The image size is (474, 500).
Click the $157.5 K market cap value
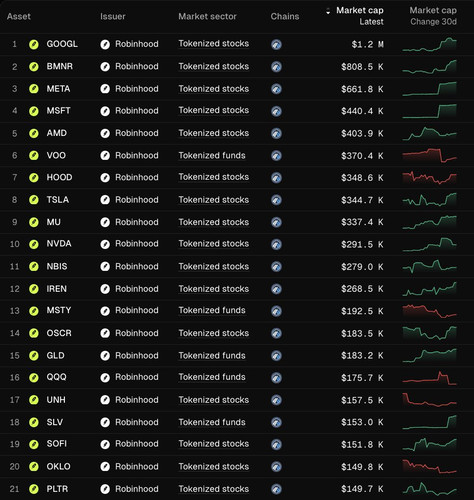362,400
